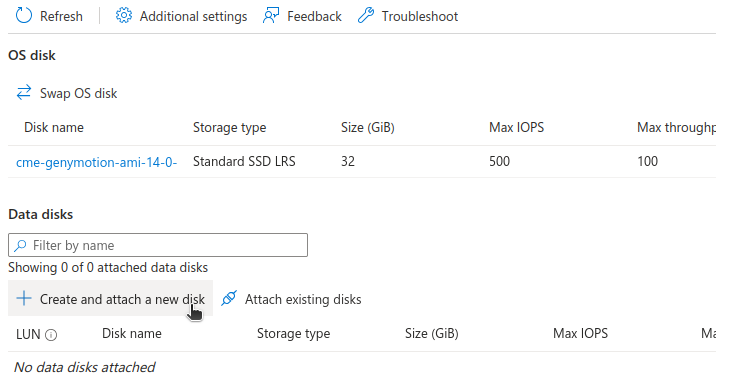Click the Refresh label in toolbar
The height and width of the screenshot is (387, 736).
61,16
